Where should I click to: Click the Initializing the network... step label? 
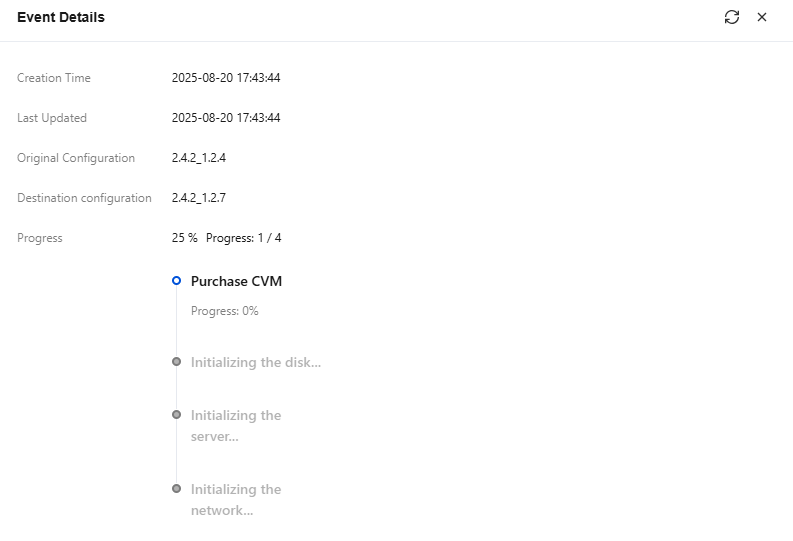(x=236, y=500)
